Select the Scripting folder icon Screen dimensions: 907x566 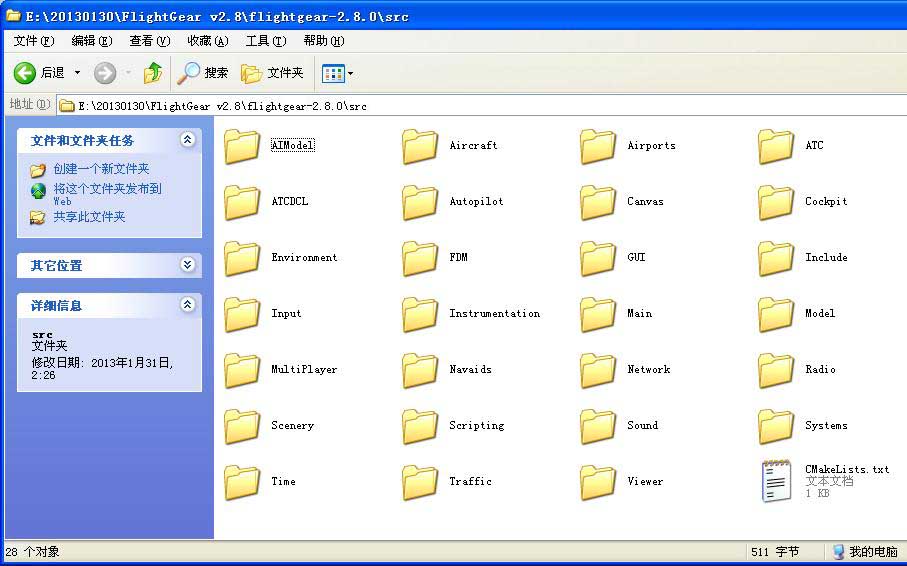click(x=421, y=427)
